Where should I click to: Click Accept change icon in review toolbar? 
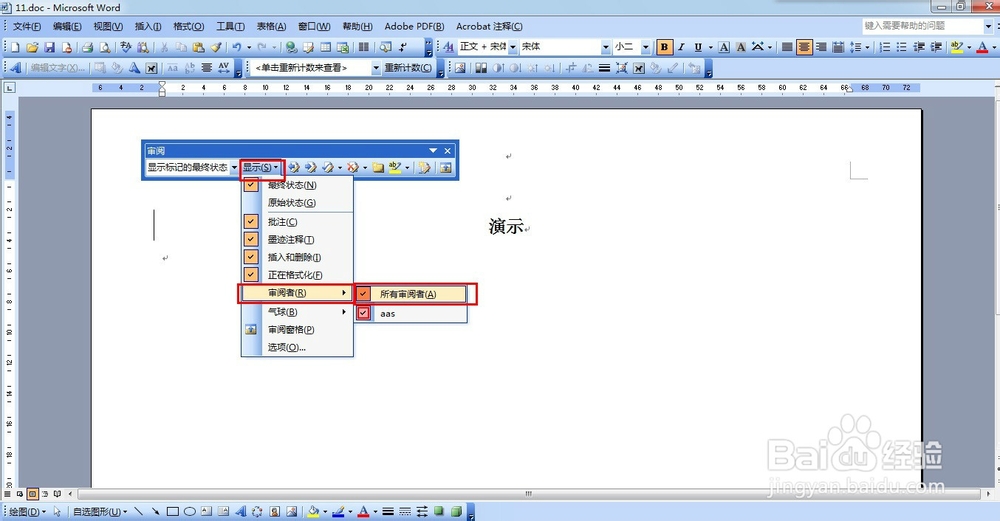tap(328, 167)
